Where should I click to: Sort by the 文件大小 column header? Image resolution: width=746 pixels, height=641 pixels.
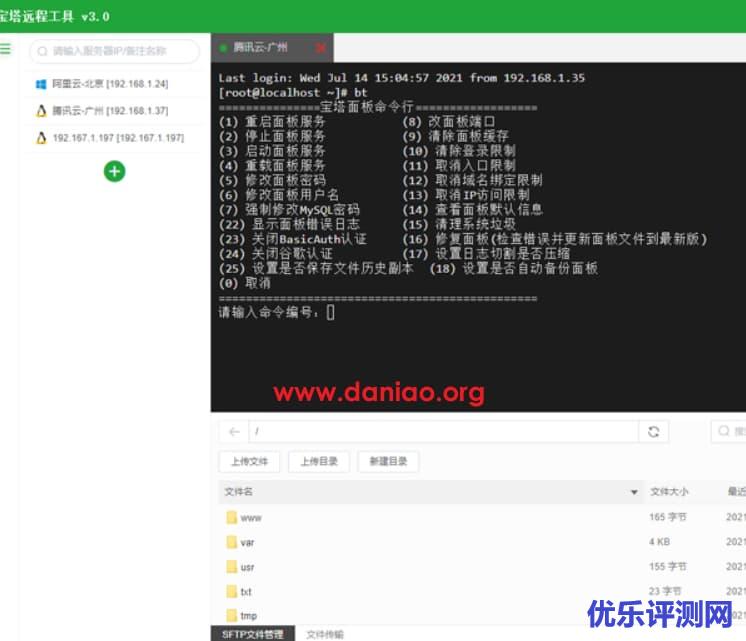(669, 492)
